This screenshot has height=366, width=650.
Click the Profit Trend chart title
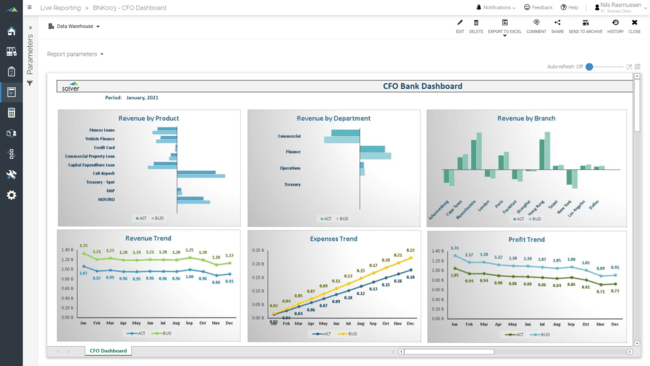click(526, 240)
